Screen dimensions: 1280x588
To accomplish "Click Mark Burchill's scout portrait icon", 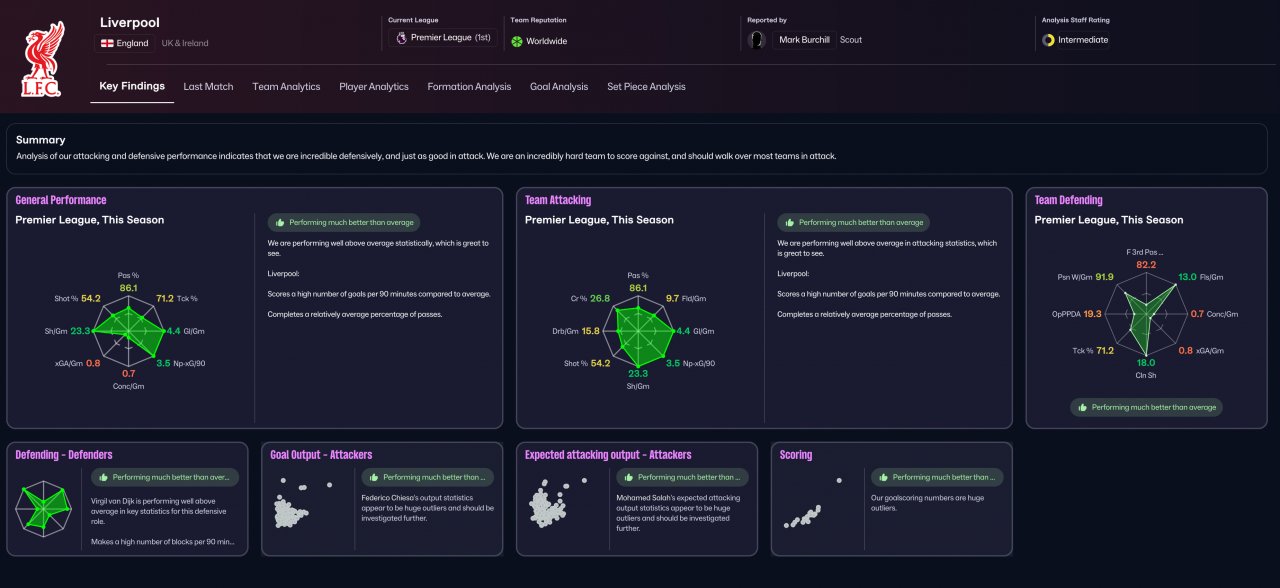I will 757,40.
